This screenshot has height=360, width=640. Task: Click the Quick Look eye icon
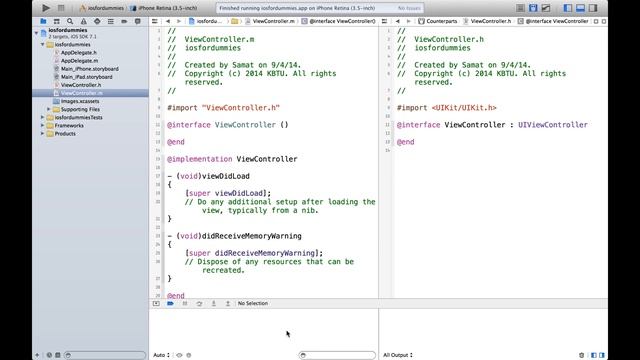[179, 355]
